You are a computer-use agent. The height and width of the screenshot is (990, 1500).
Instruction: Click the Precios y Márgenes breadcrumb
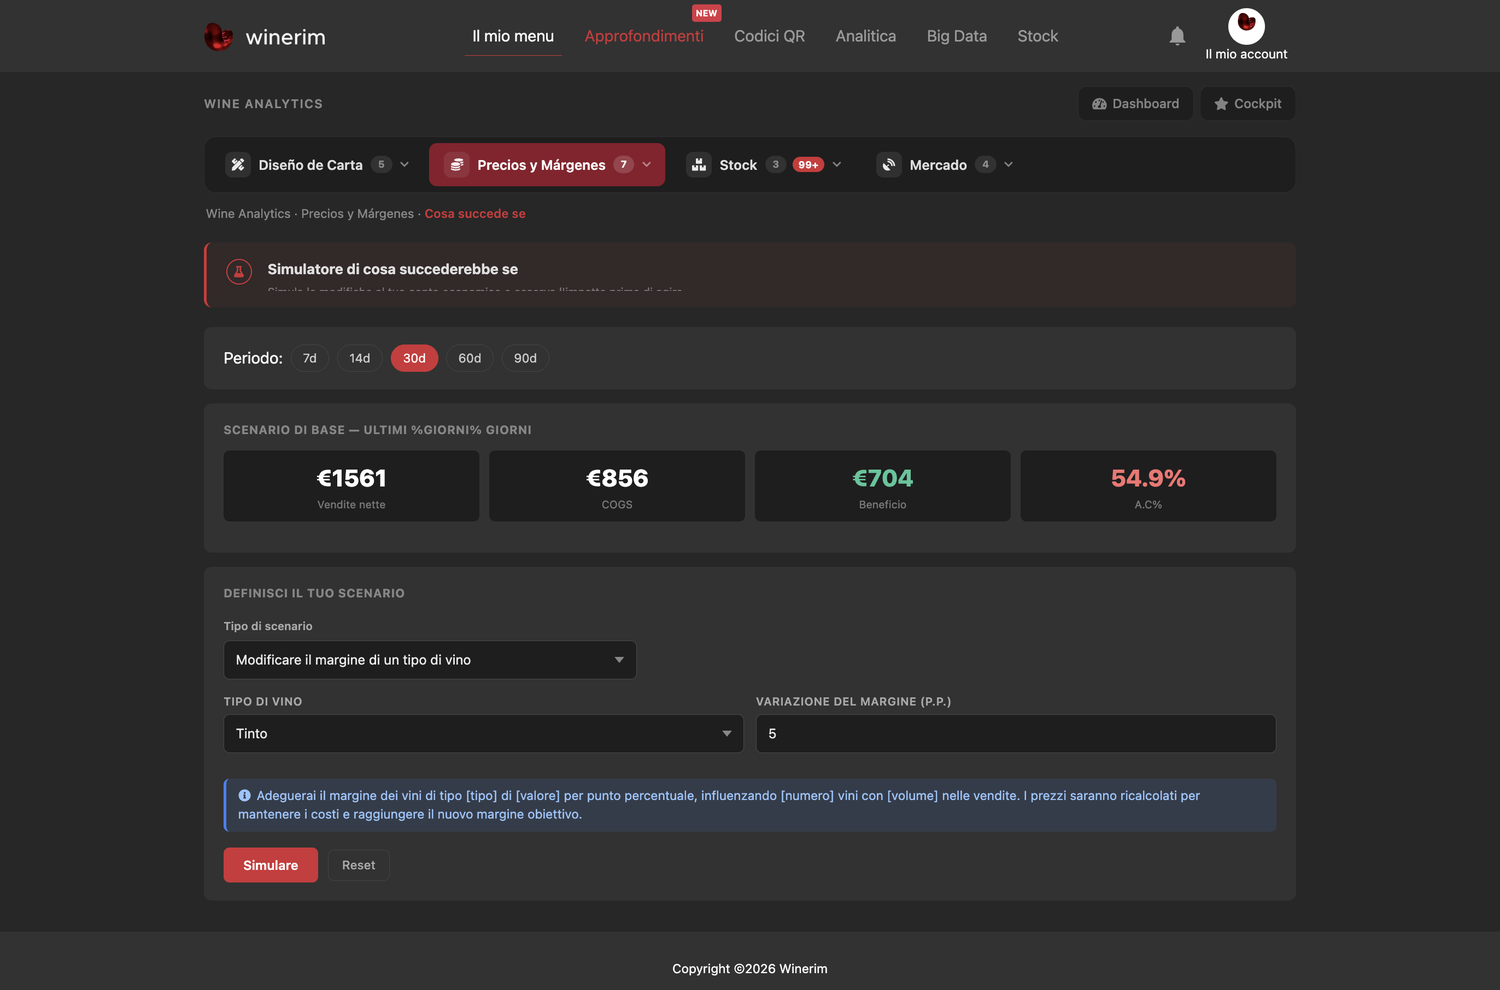pos(357,214)
